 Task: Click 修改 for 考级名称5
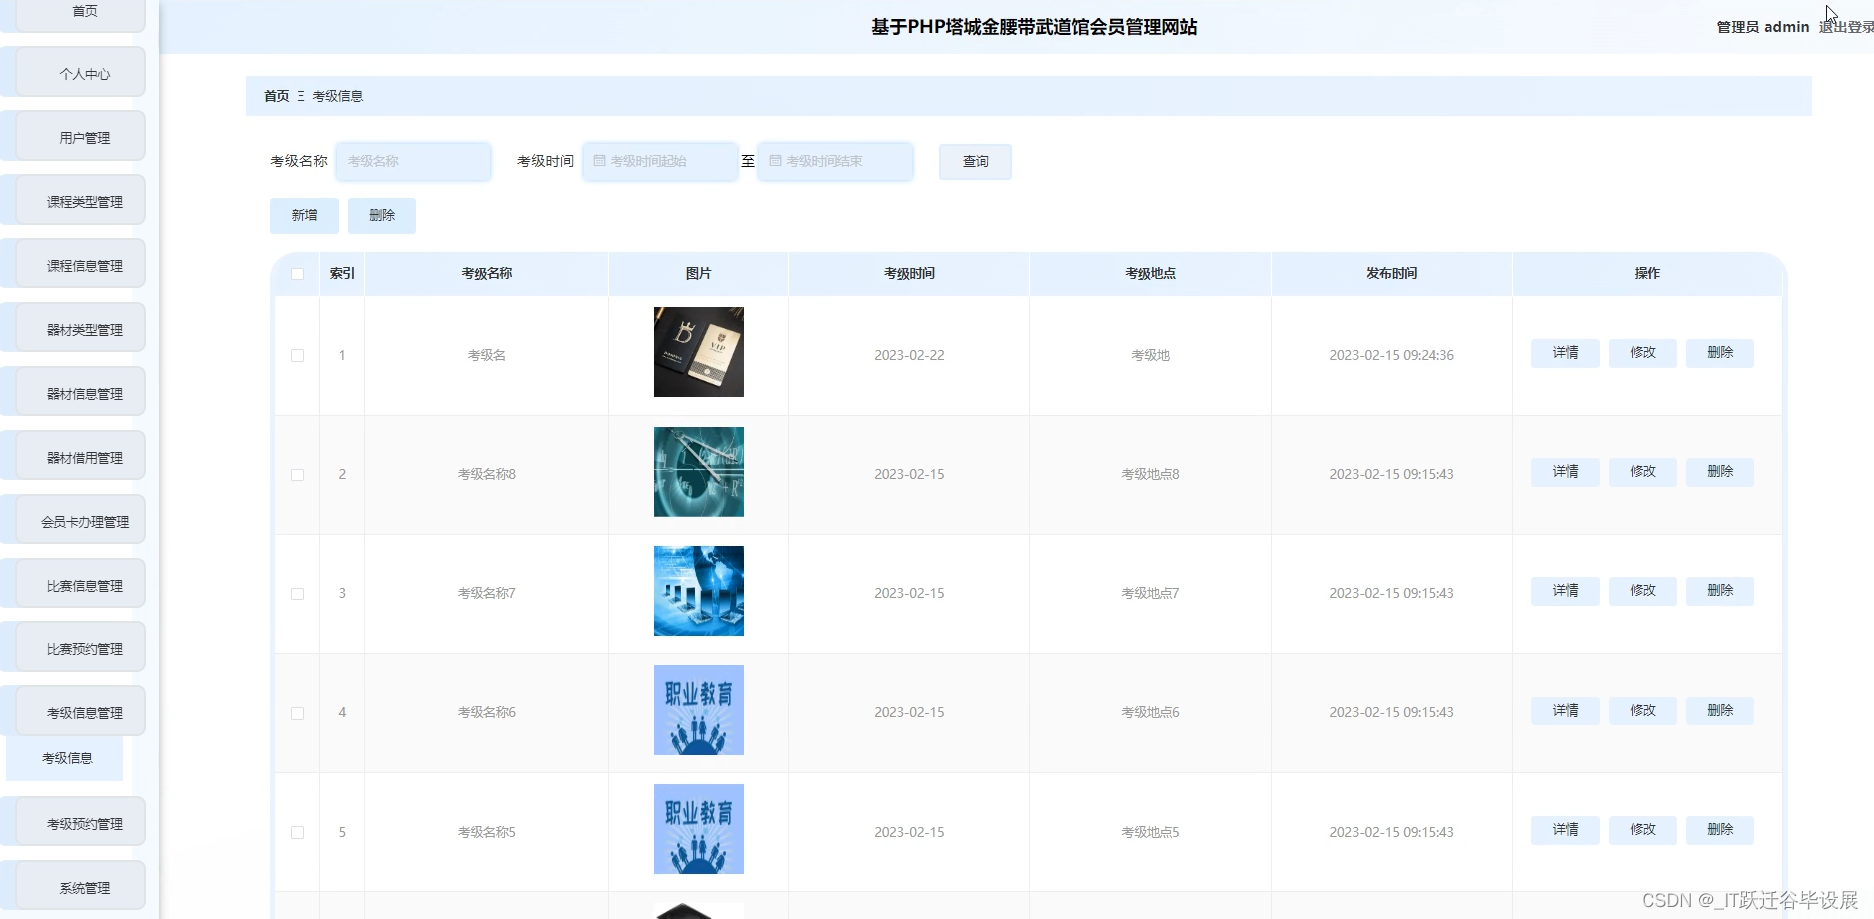(1642, 830)
